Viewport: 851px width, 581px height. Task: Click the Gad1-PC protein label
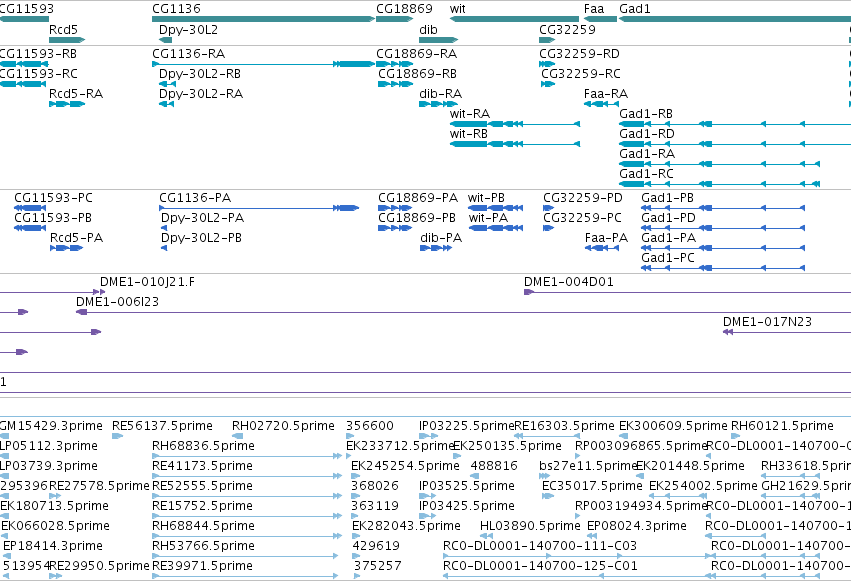click(668, 258)
